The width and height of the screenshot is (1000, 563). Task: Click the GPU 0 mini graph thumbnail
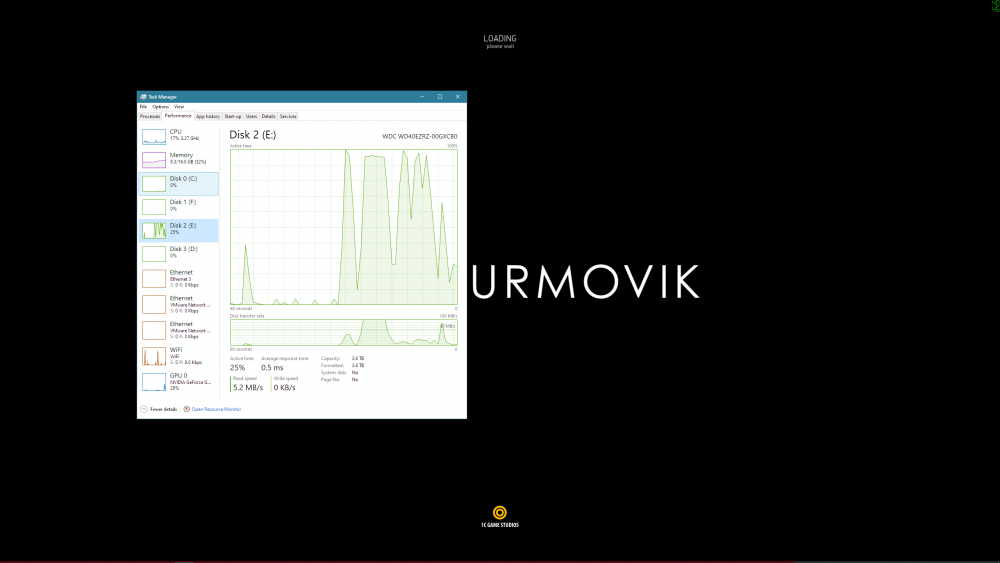(154, 382)
